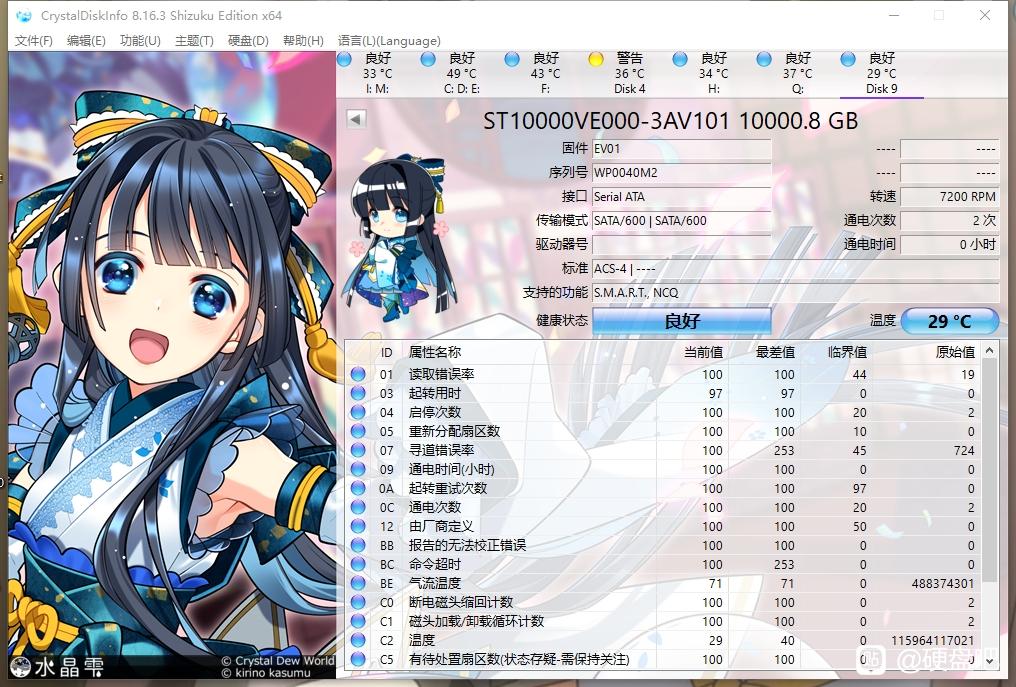
Task: Click the 属性名称 column header
Action: 435,352
